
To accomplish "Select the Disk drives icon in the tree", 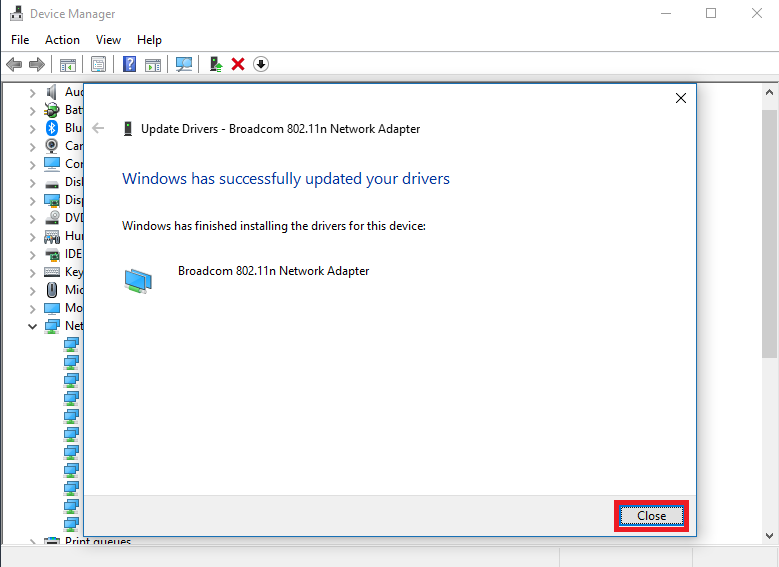I will [x=52, y=183].
